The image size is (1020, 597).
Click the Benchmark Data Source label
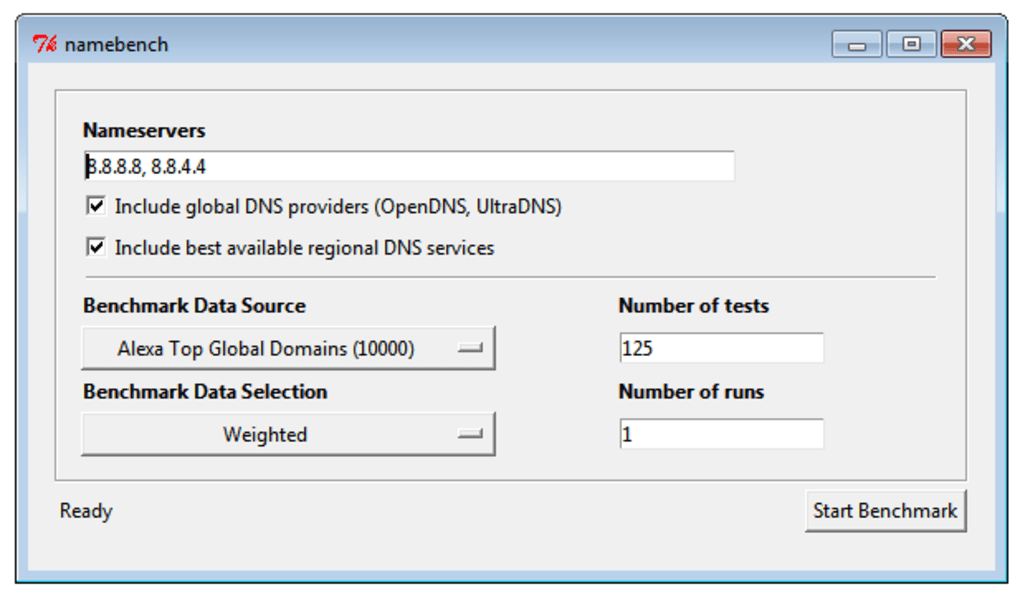pos(194,306)
